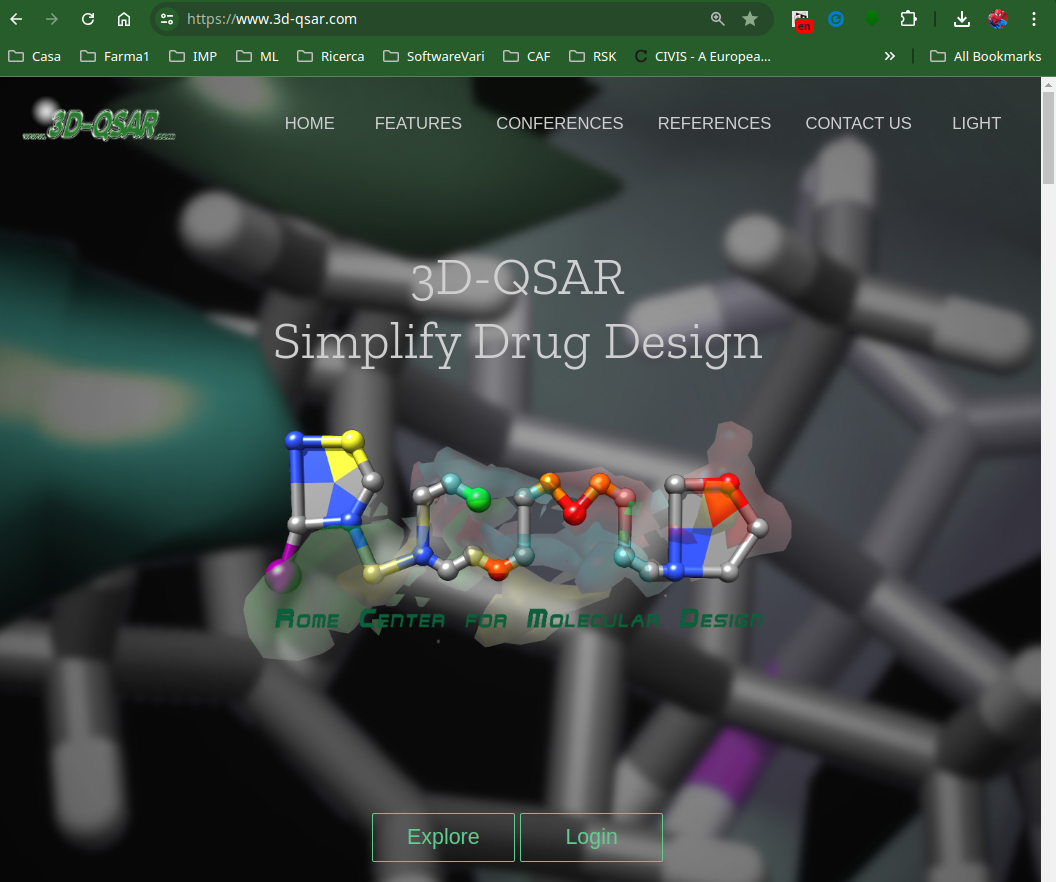1056x882 pixels.
Task: Click the zoom magnifier icon in address bar
Action: [718, 19]
